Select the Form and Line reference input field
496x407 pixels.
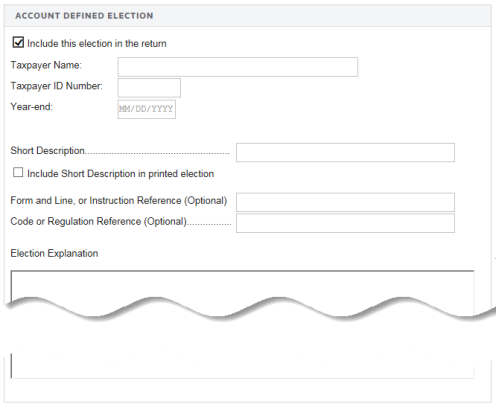(x=345, y=202)
